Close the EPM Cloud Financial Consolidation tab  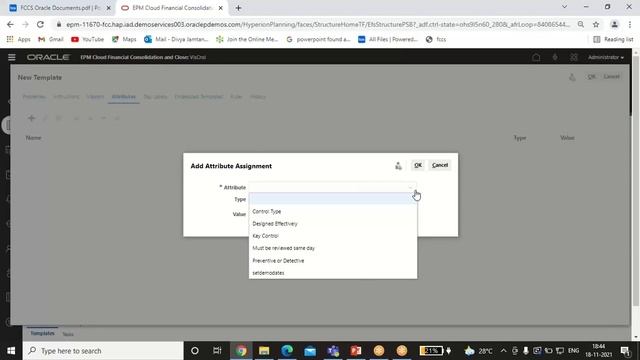(221, 8)
